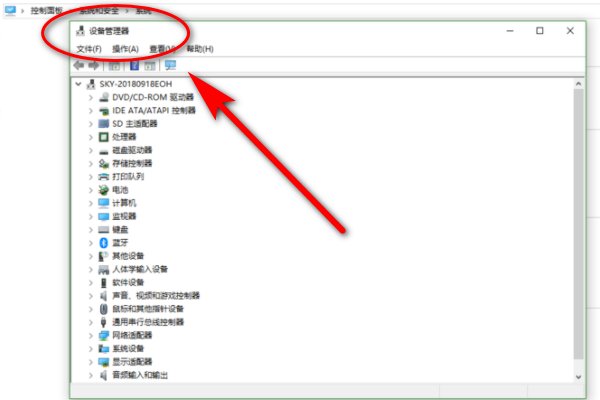This screenshot has width=600, height=400.
Task: Click the speaker icon for 声音、视频和游戏控制器
Action: [104, 296]
